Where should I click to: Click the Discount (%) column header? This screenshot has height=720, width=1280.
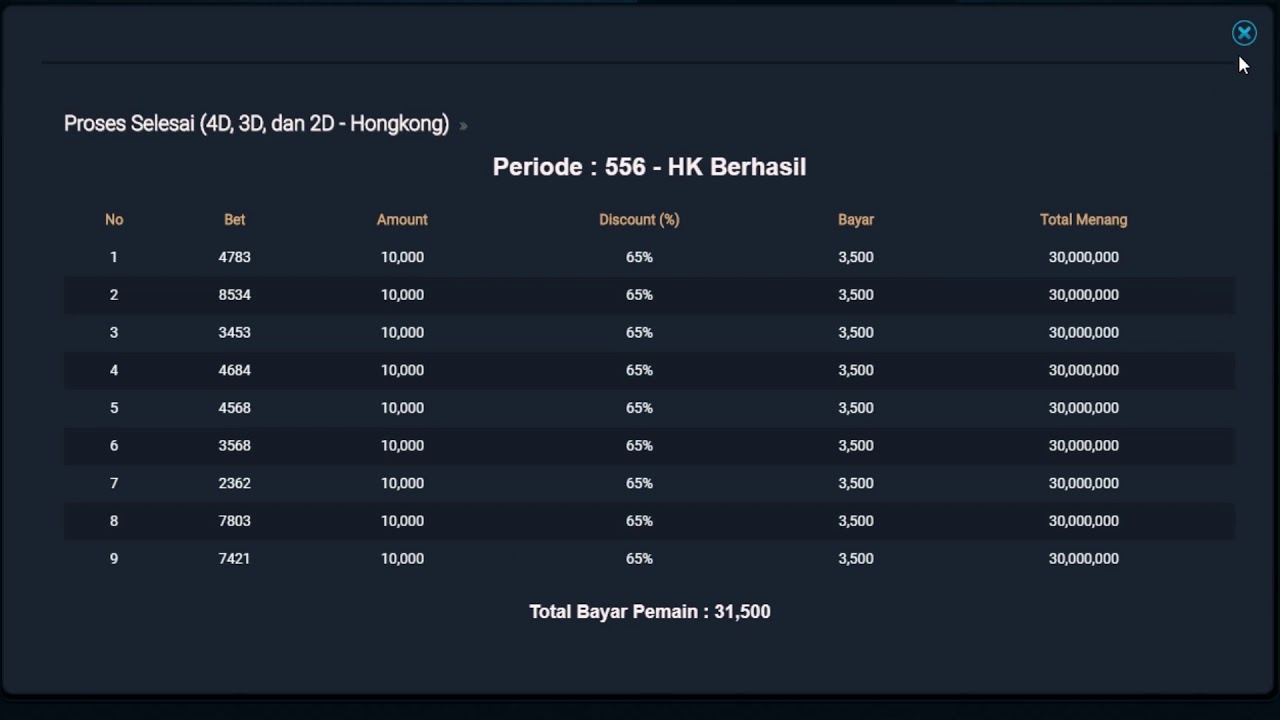point(639,220)
